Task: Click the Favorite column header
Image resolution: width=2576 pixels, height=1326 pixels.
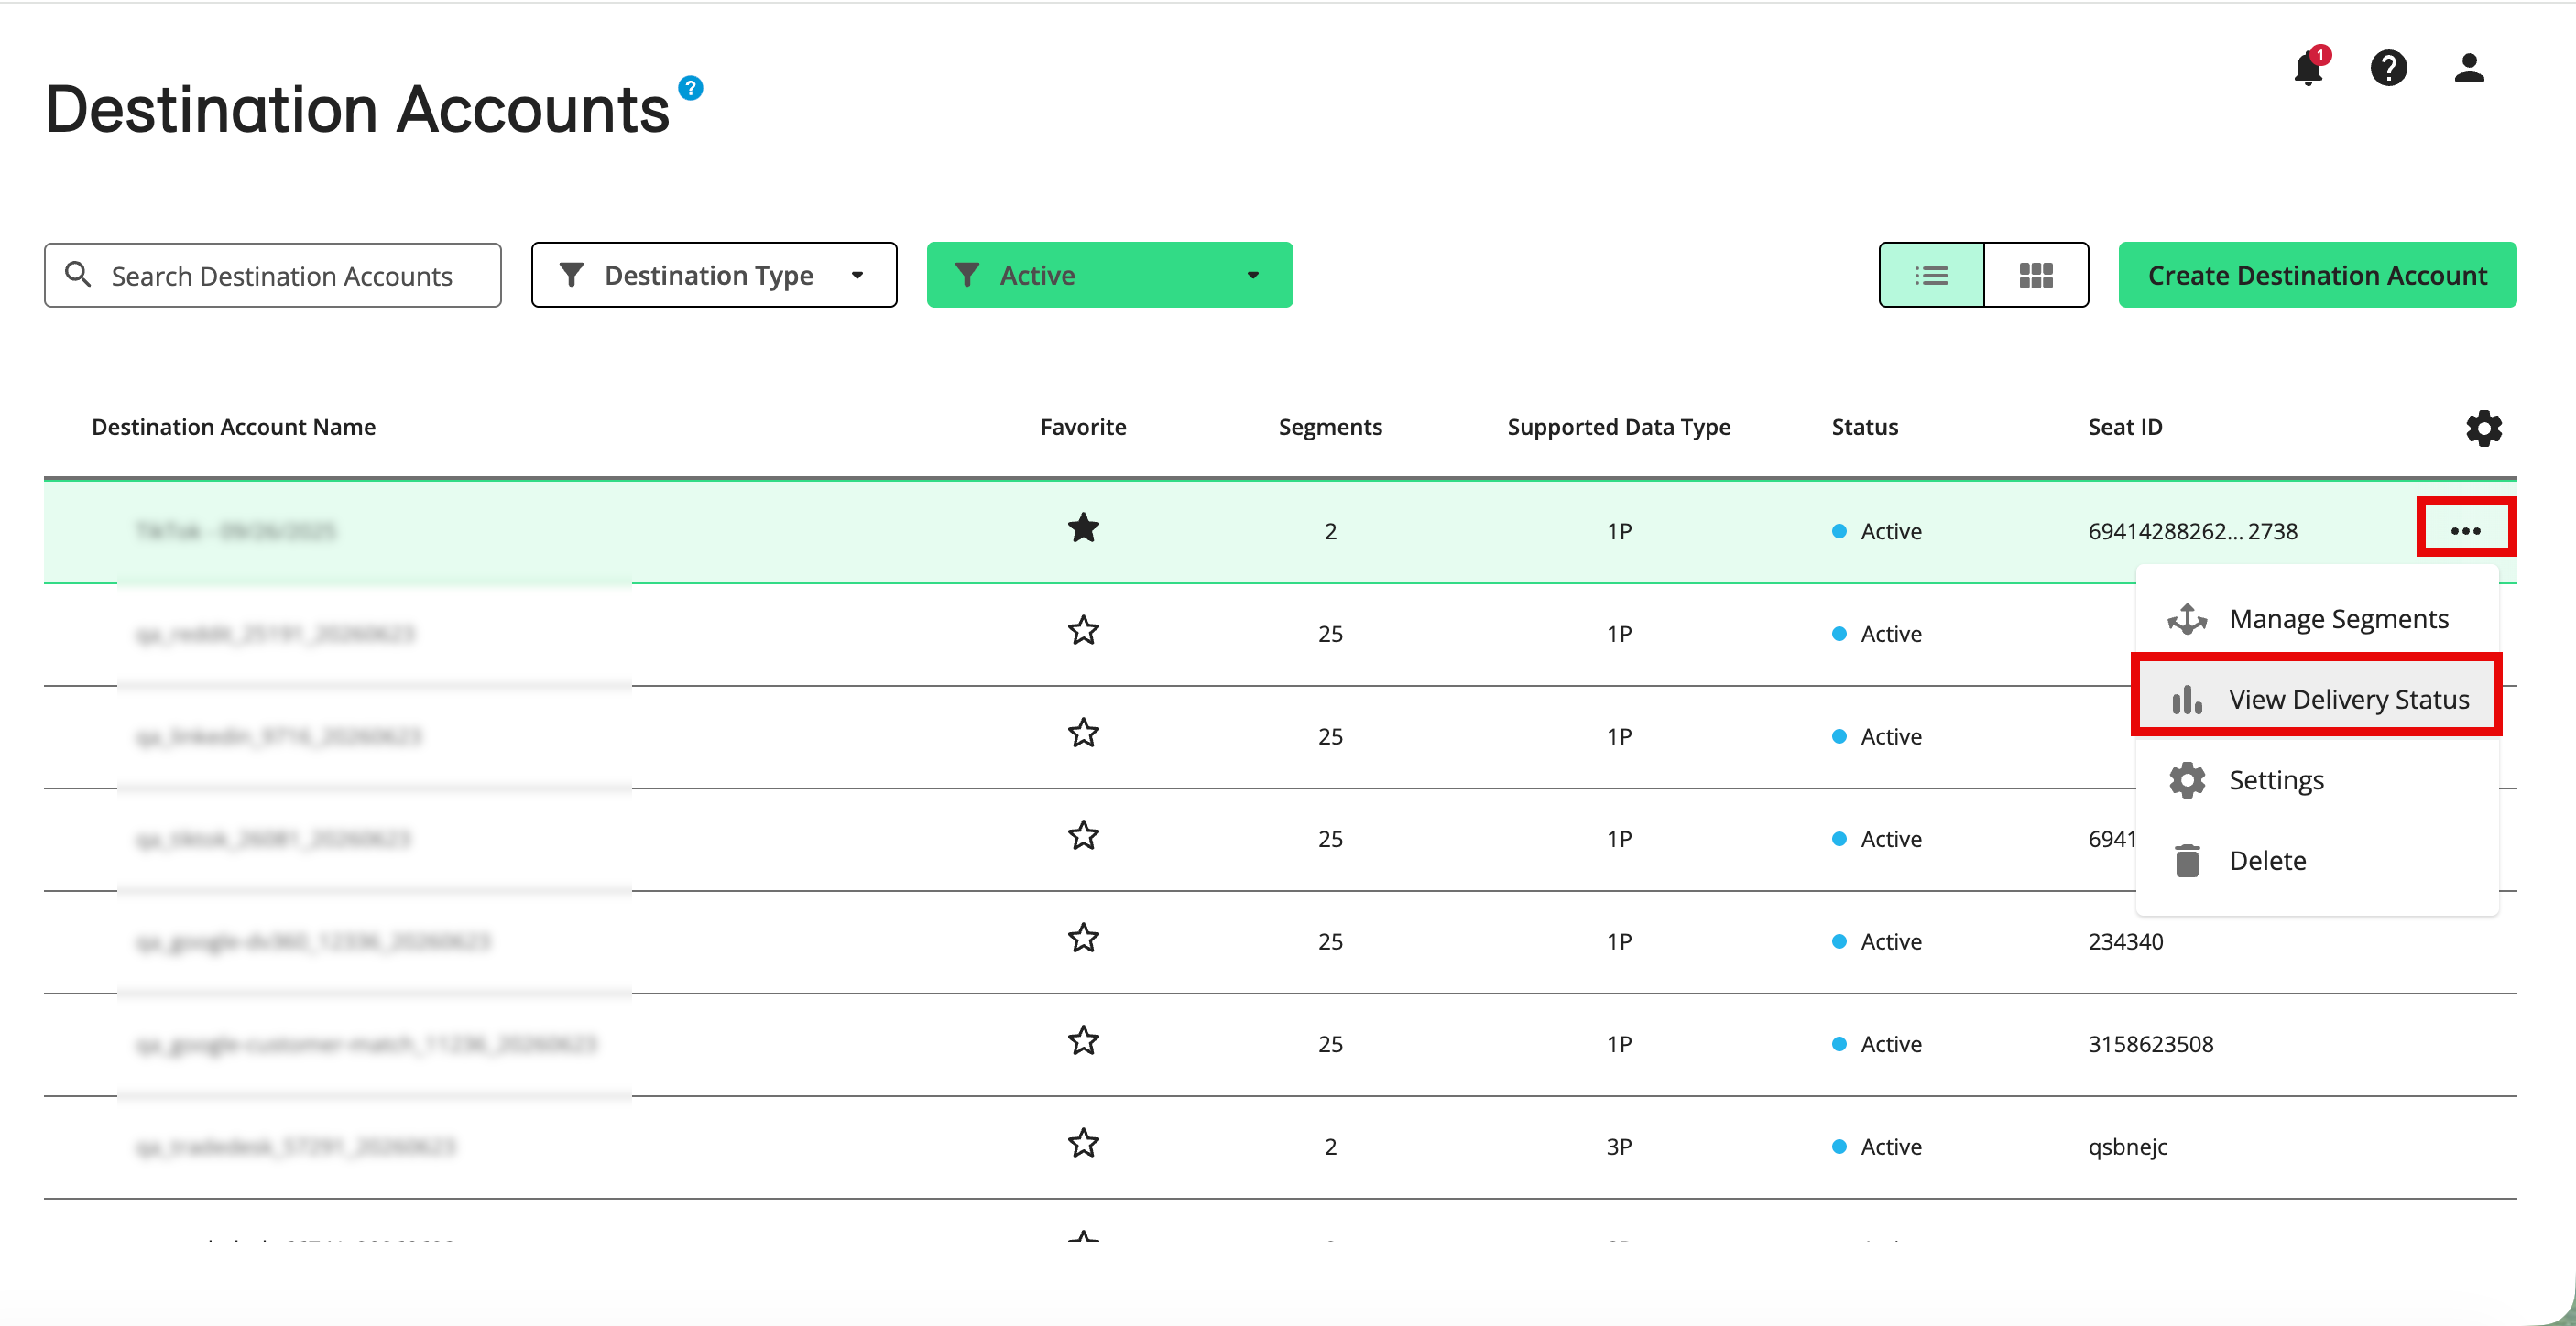Action: [1083, 427]
